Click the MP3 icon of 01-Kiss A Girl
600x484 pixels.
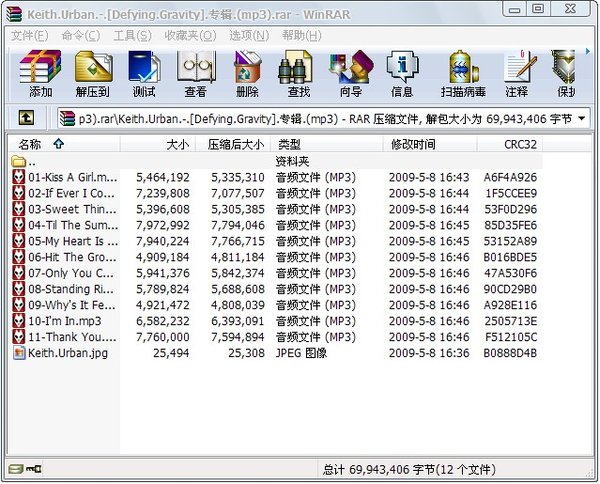pyautogui.click(x=19, y=177)
